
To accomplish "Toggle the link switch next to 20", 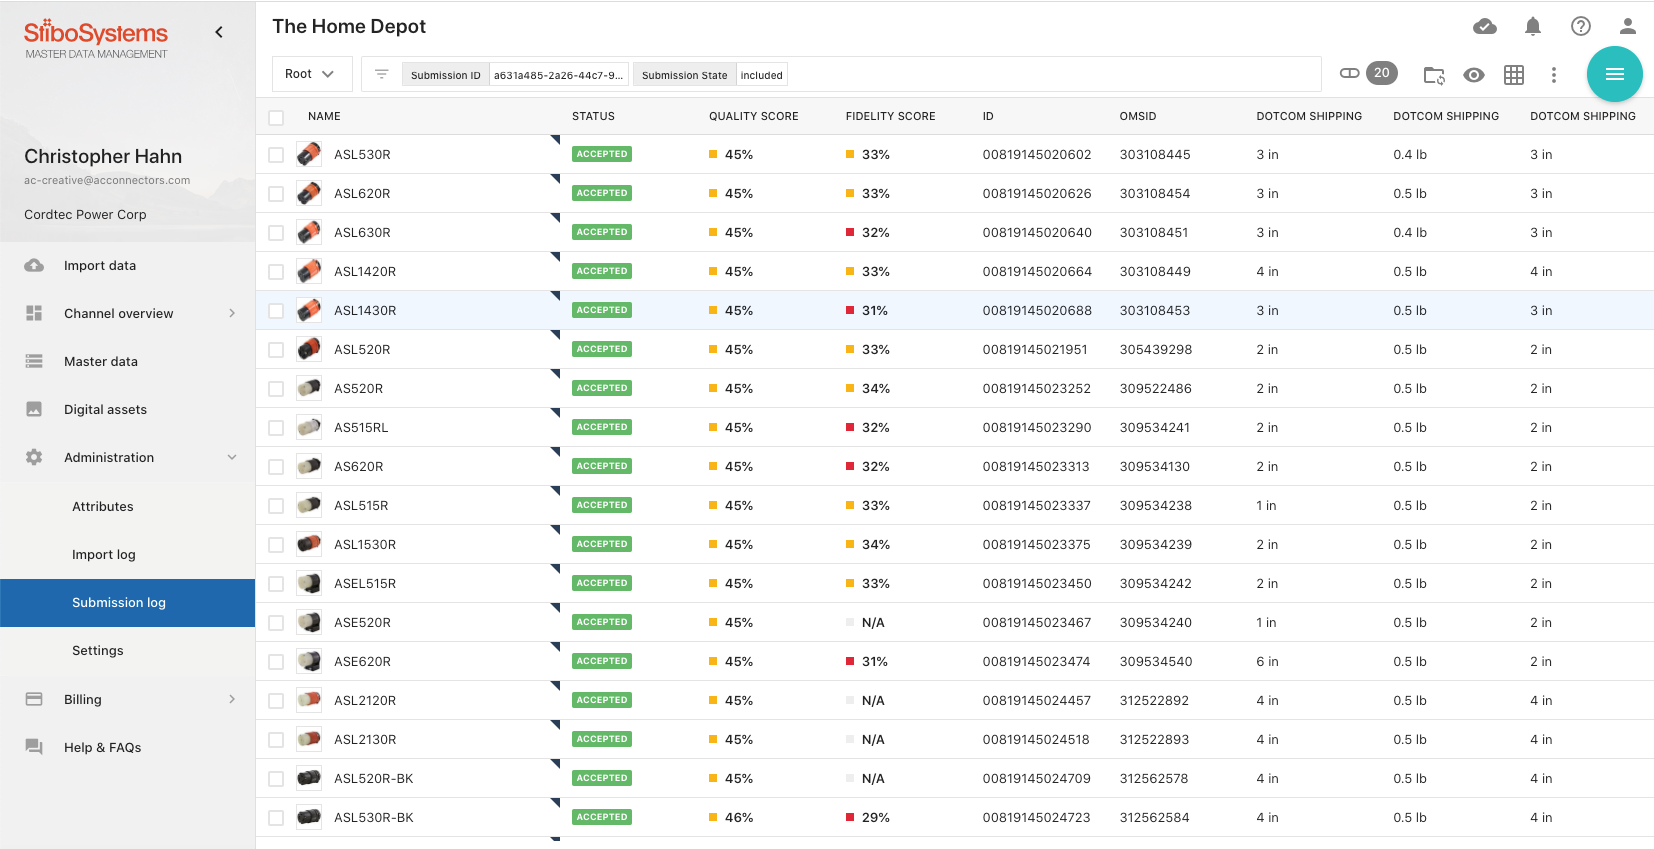I will point(1350,73).
